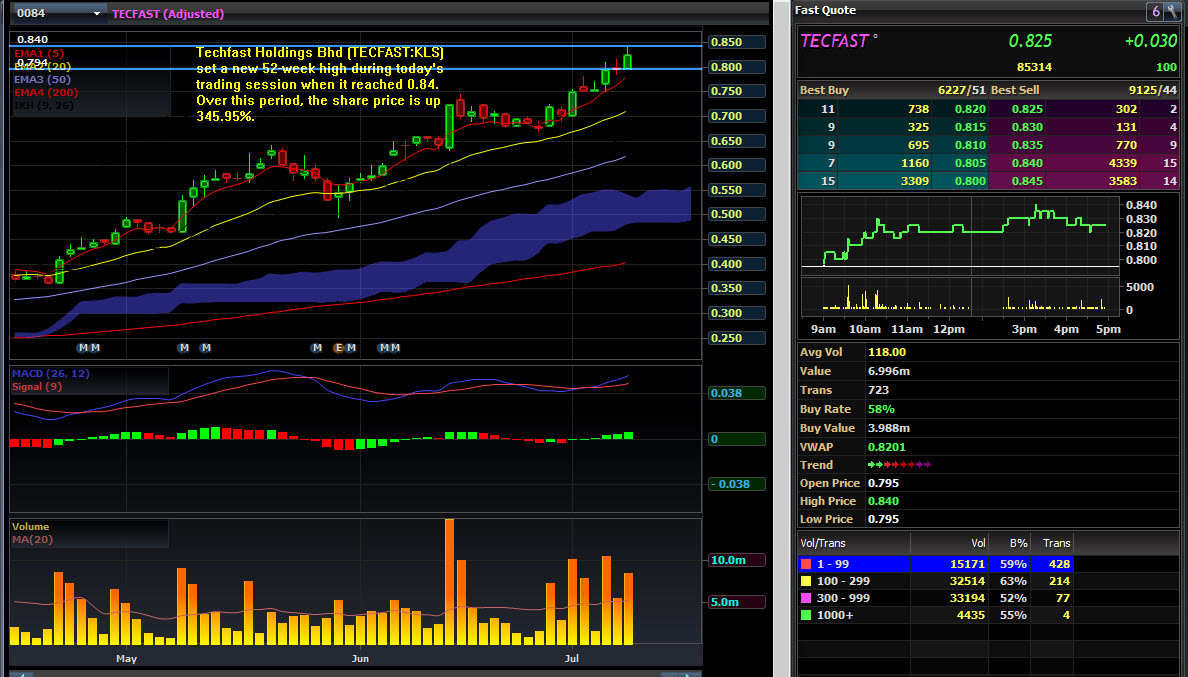
Task: Click the green swatch beside 1000+
Action: tap(806, 615)
